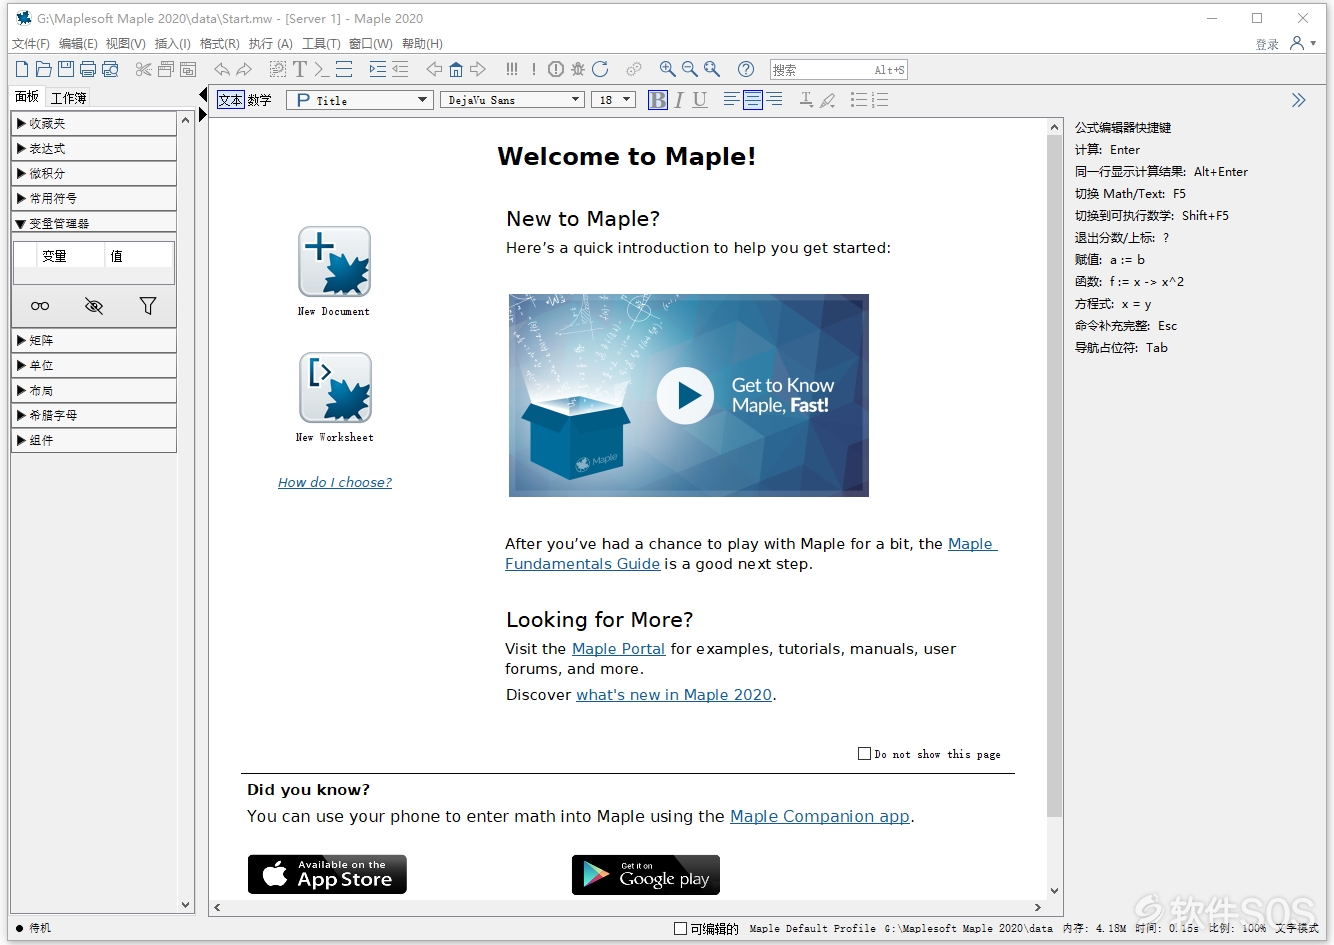Indent the section
1334x945 pixels.
click(377, 69)
